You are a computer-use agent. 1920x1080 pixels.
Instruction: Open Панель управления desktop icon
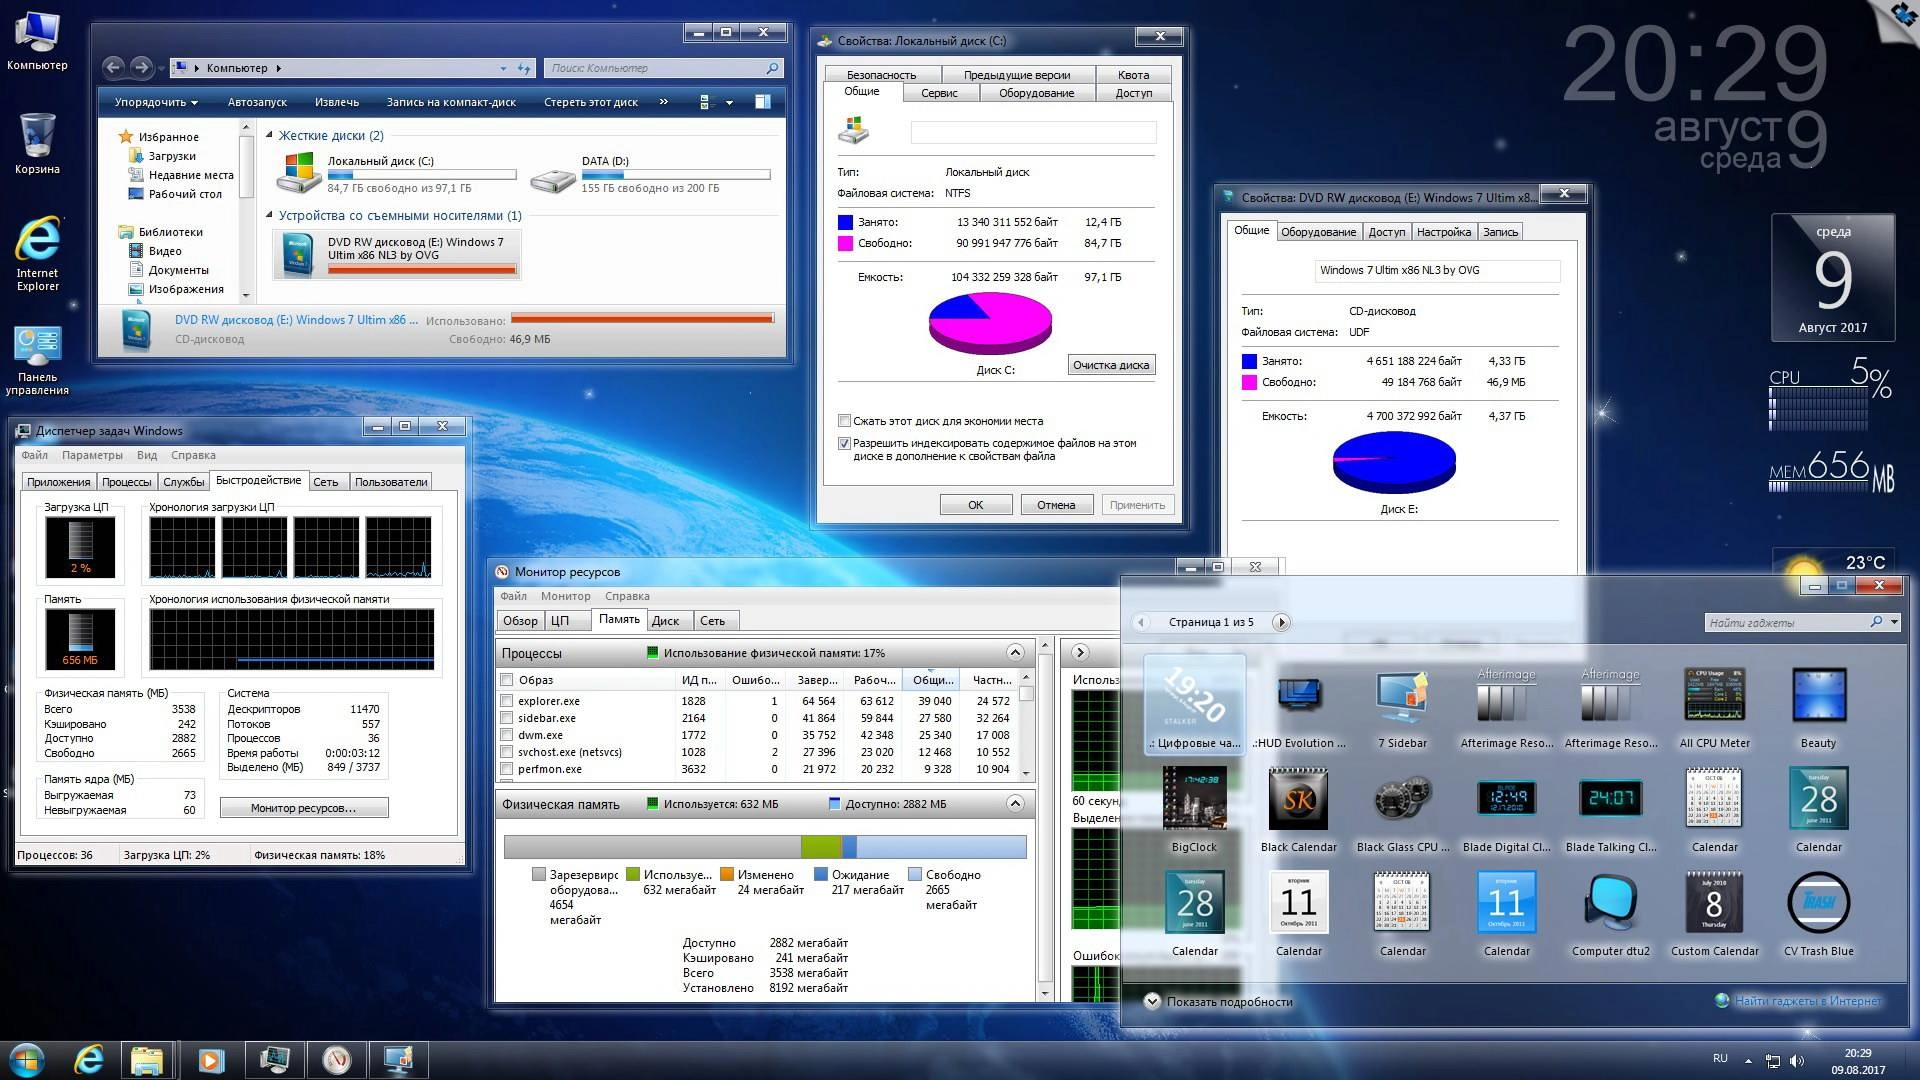pyautogui.click(x=37, y=360)
